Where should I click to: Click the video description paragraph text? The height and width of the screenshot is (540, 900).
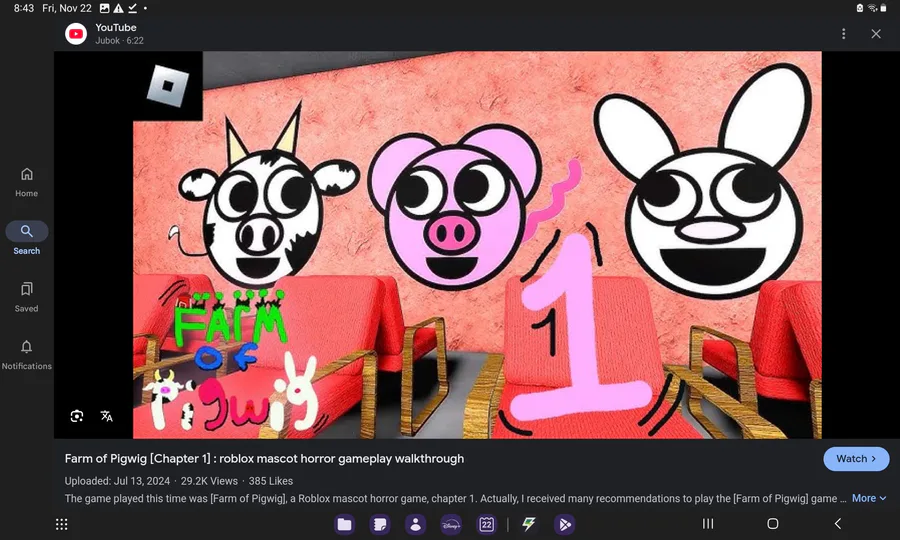pyautogui.click(x=455, y=498)
